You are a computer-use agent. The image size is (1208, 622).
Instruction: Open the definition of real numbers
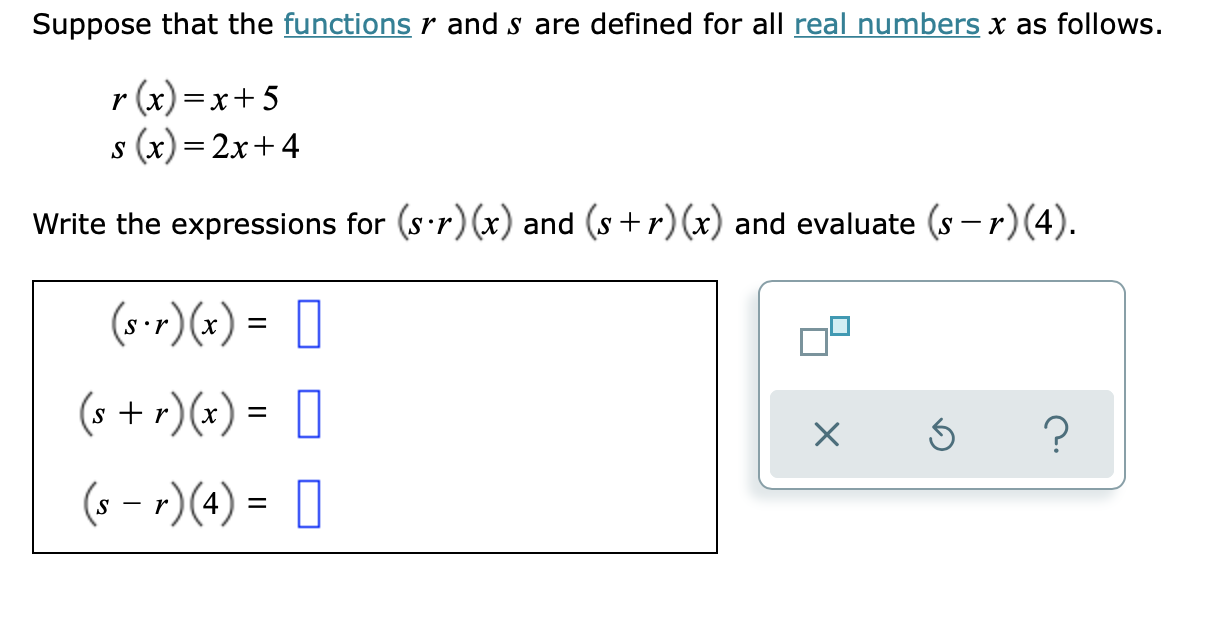886,23
